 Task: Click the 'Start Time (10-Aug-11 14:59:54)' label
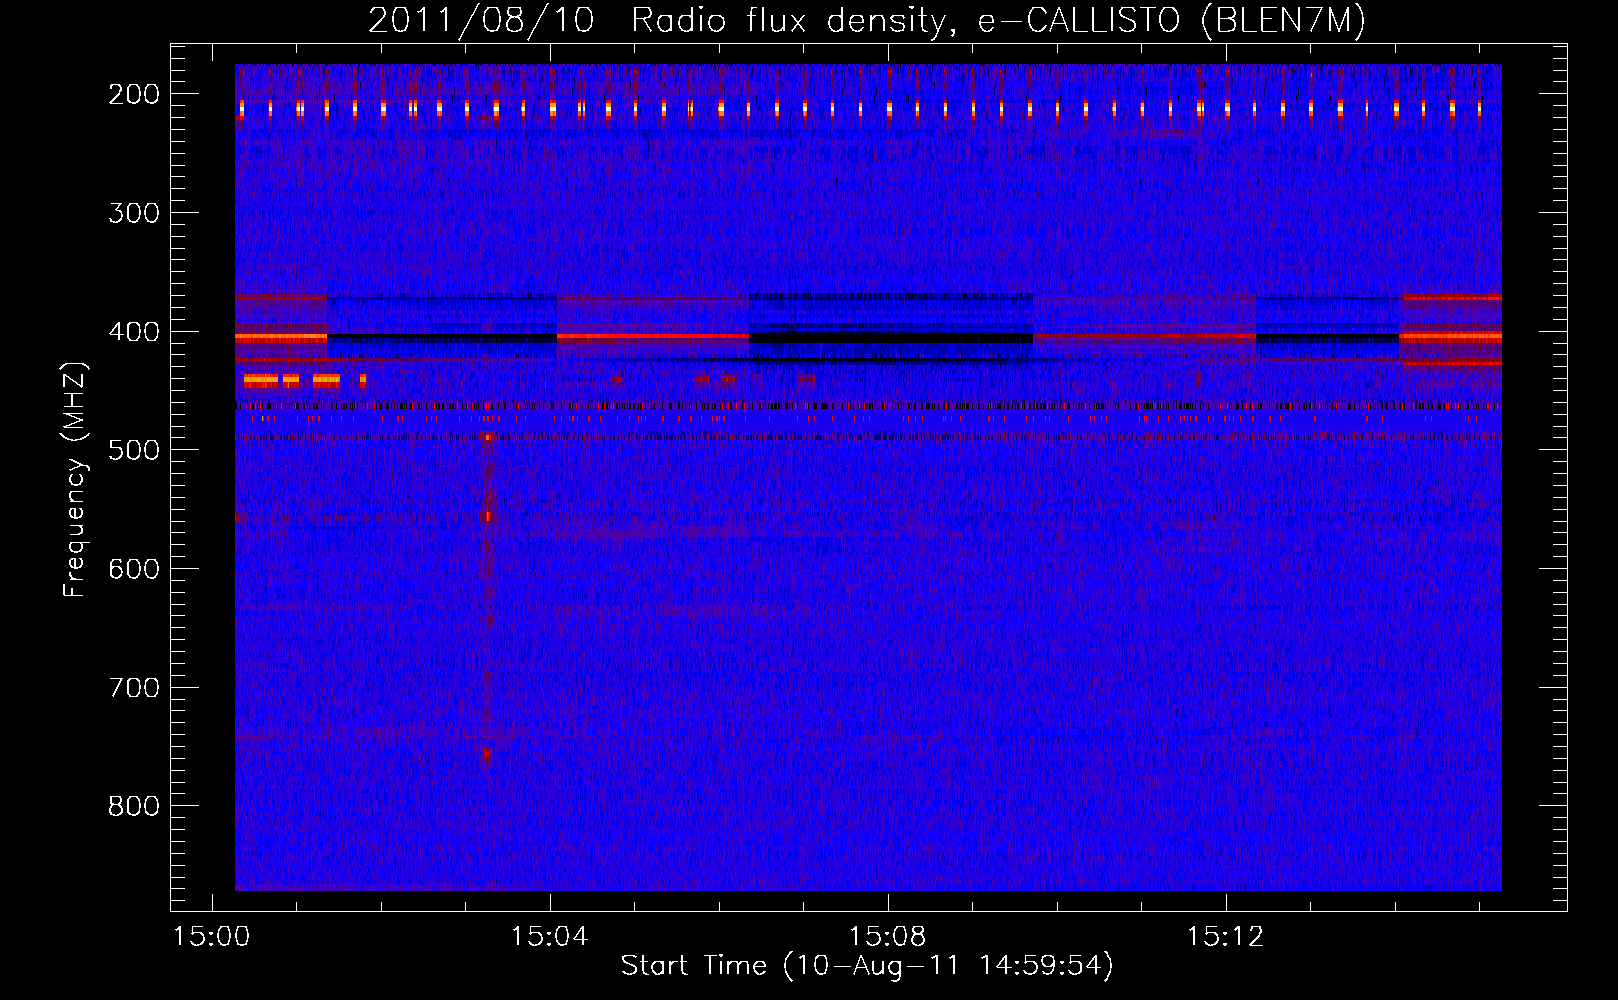pos(867,966)
